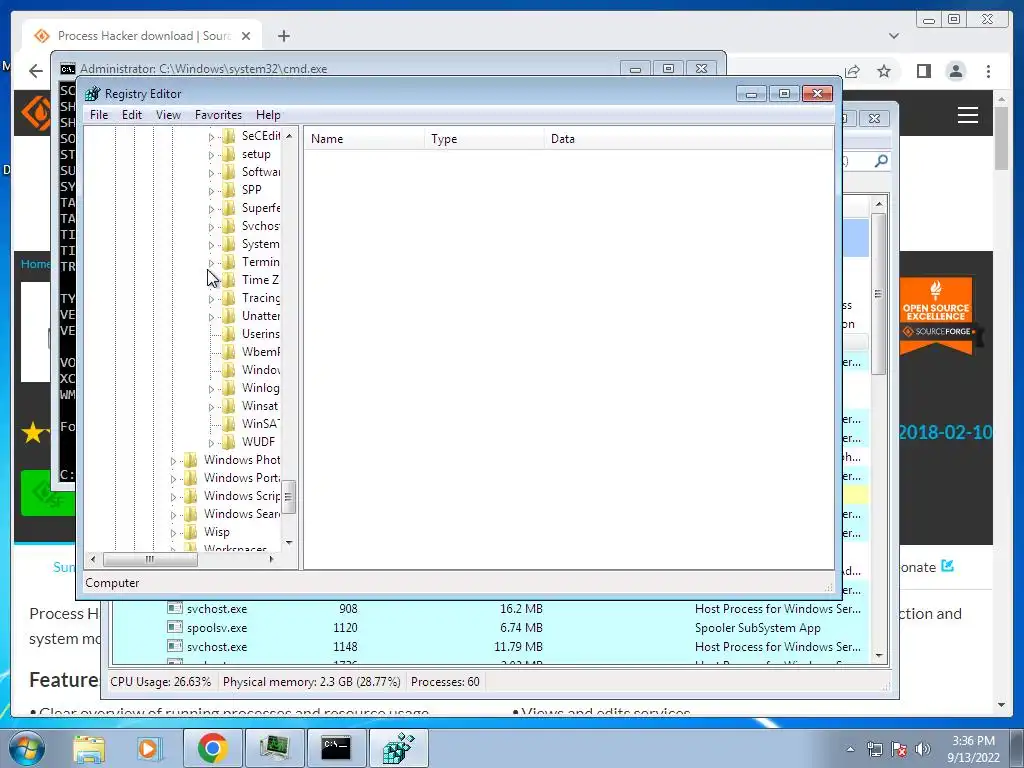Select the Windows Search folder icon
This screenshot has width=1024, height=768.
[x=191, y=514]
